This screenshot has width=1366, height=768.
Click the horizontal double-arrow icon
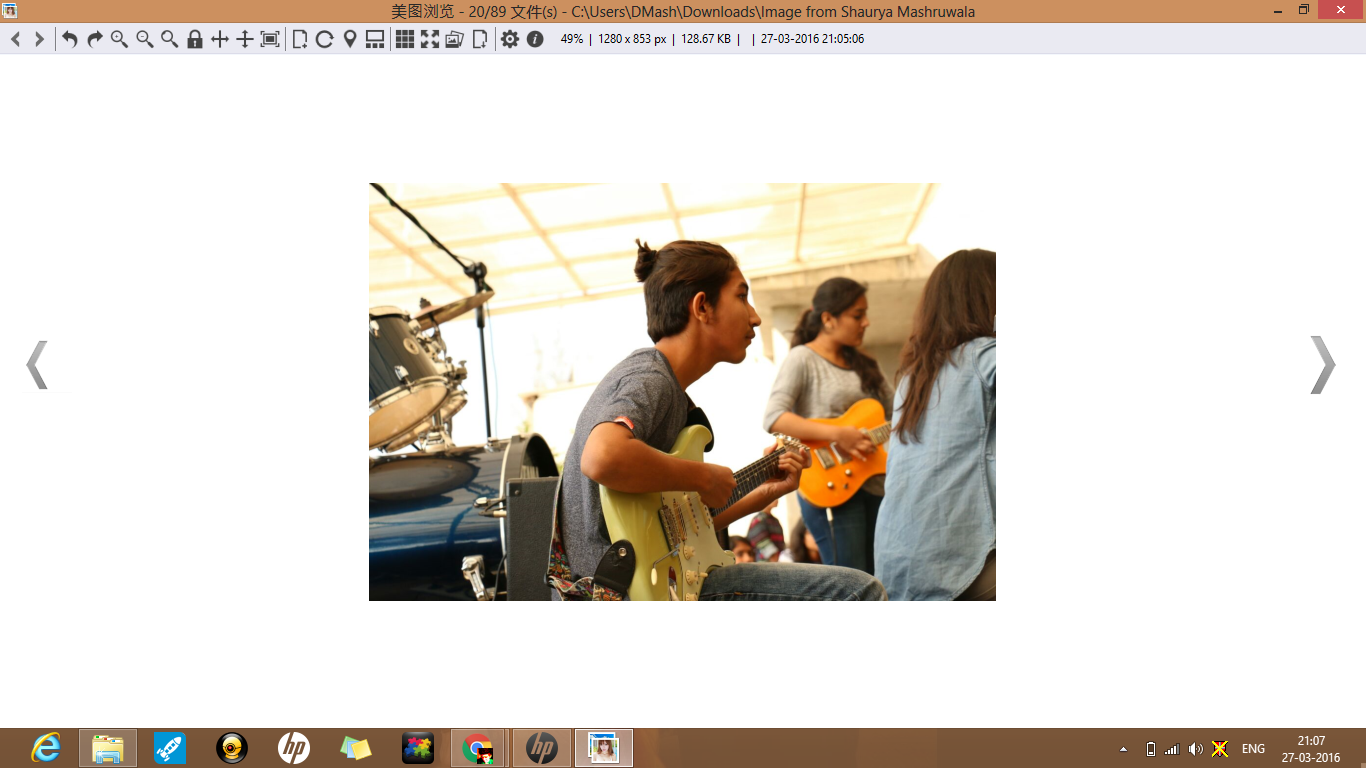220,39
